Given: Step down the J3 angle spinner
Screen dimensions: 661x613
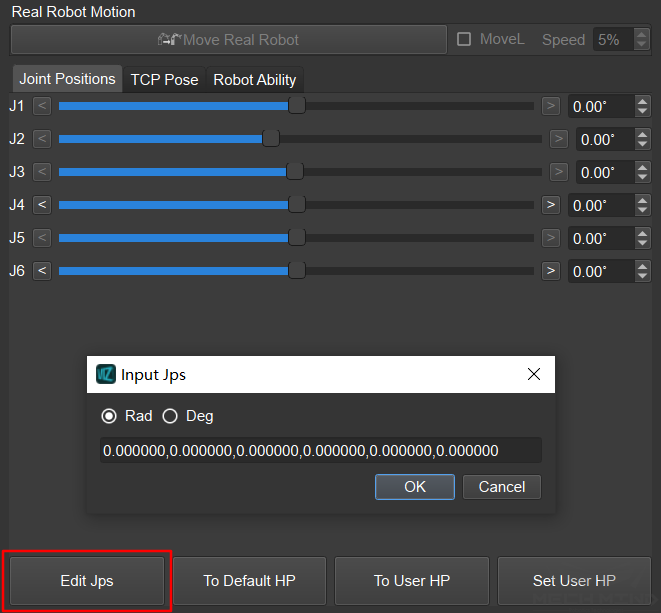Looking at the screenshot, I should [642, 177].
